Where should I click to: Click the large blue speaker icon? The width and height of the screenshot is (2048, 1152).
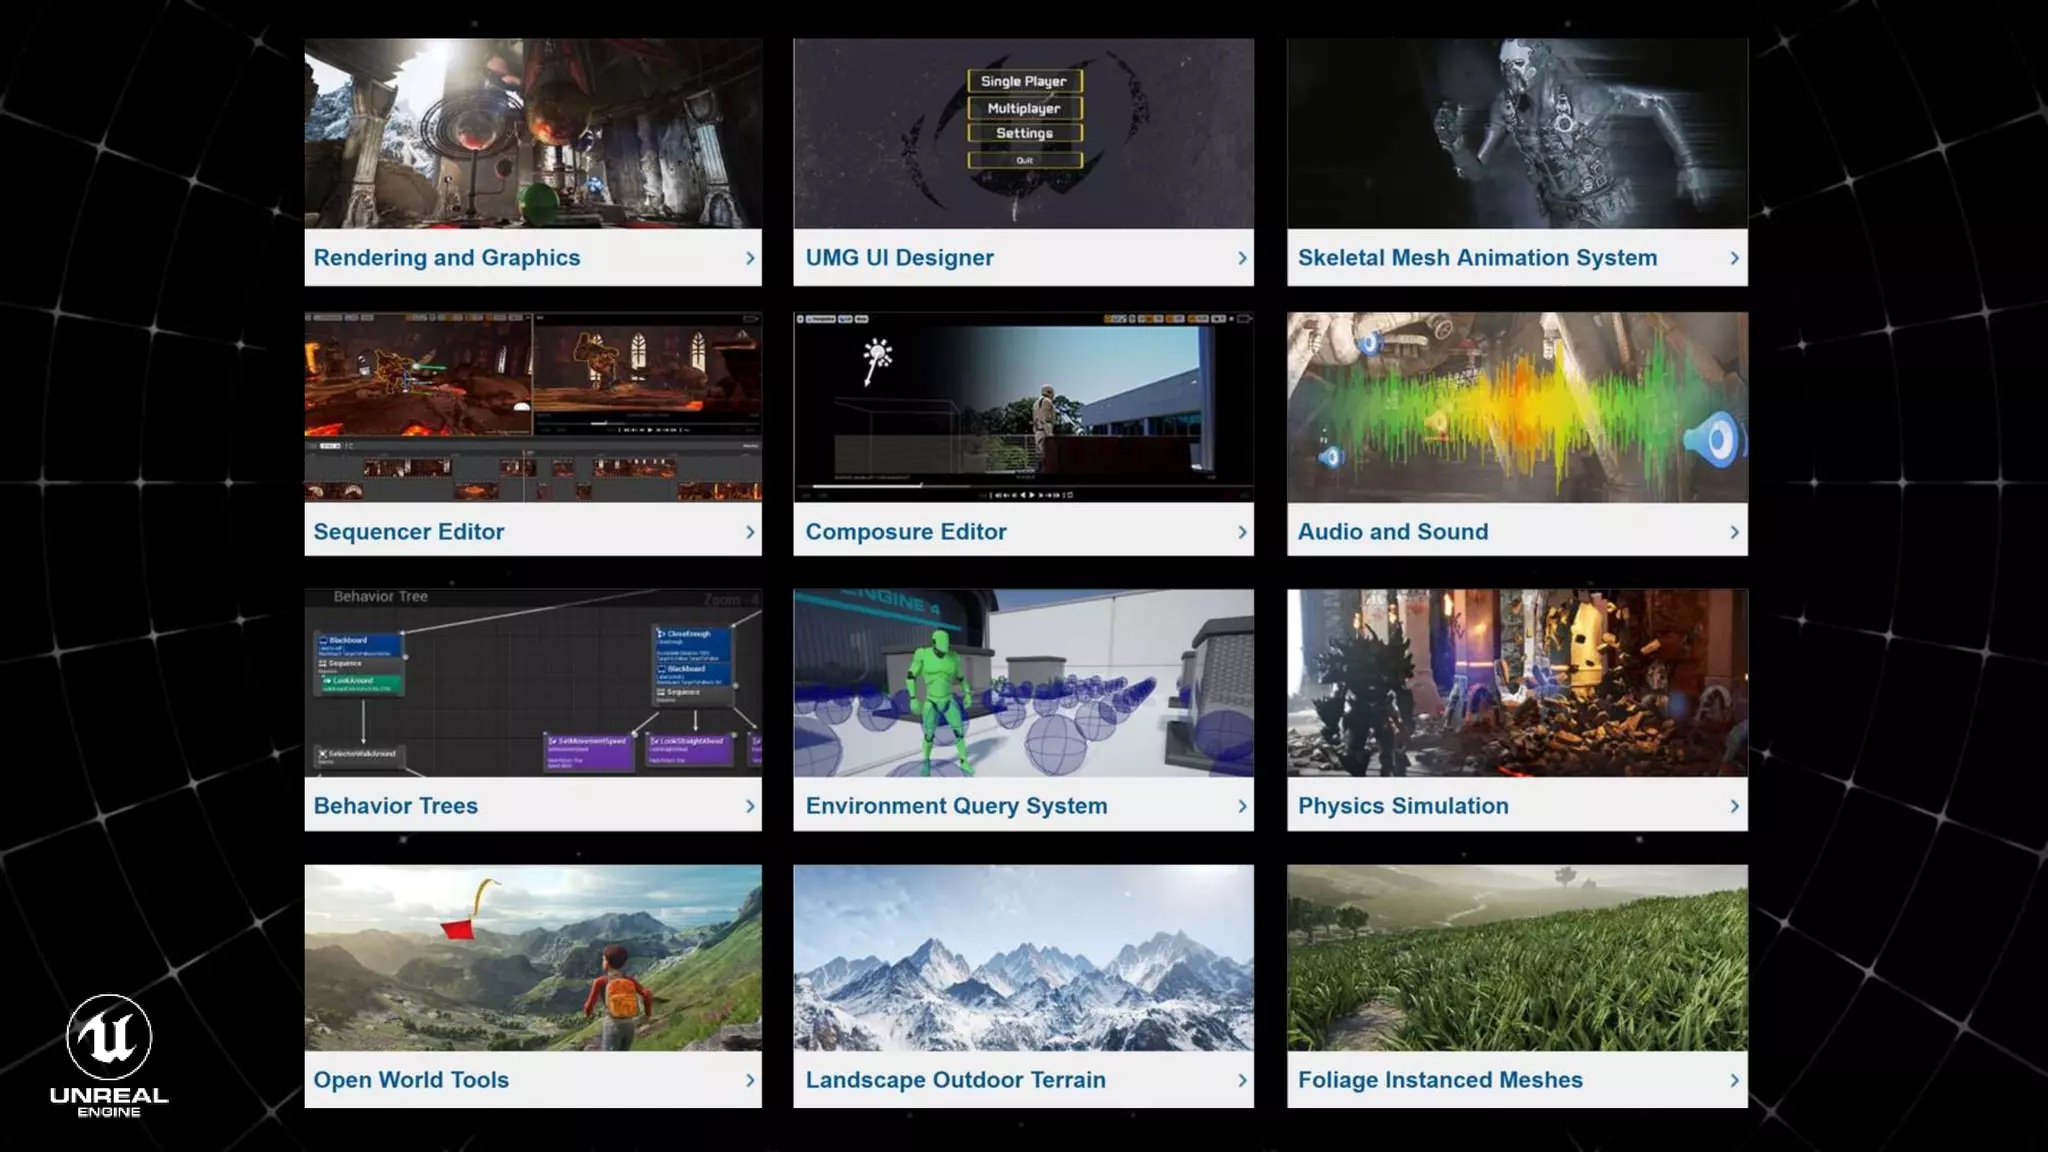pyautogui.click(x=1713, y=440)
